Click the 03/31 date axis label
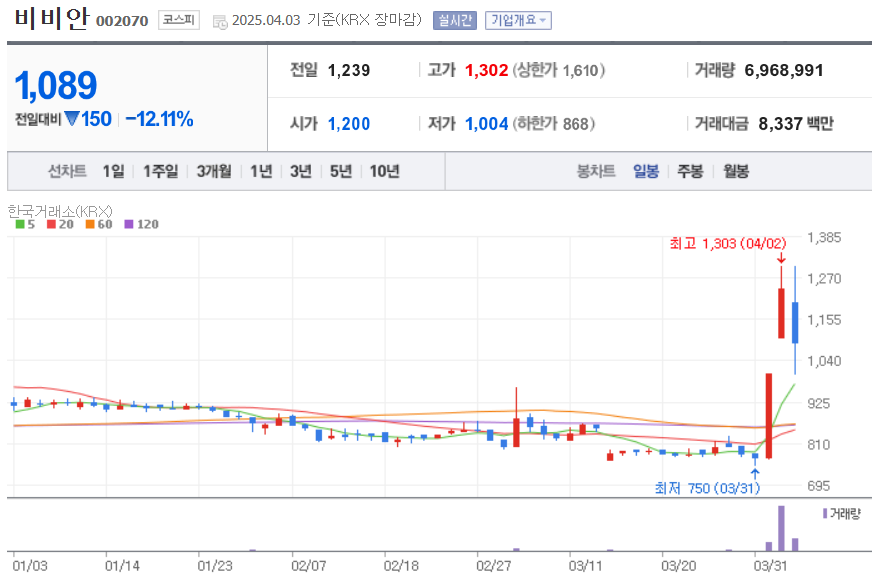872x582 pixels. point(770,566)
